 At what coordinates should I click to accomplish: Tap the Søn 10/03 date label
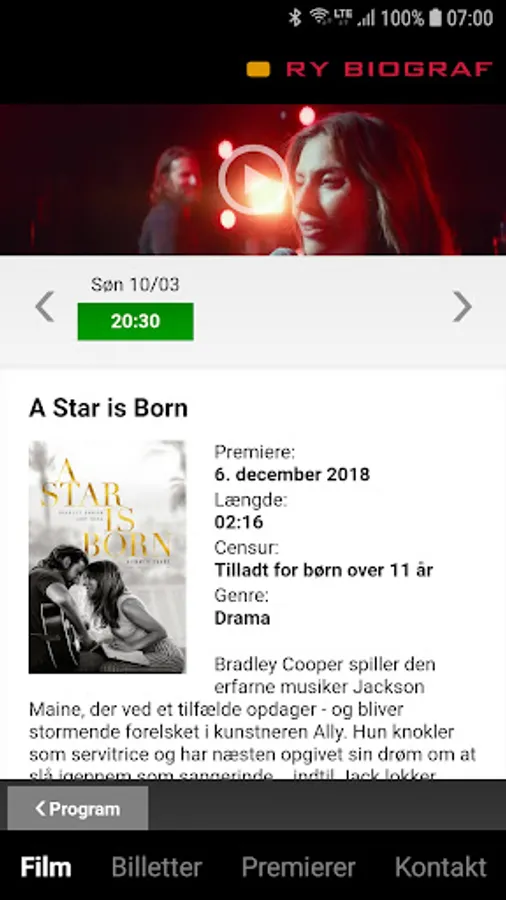coord(135,284)
